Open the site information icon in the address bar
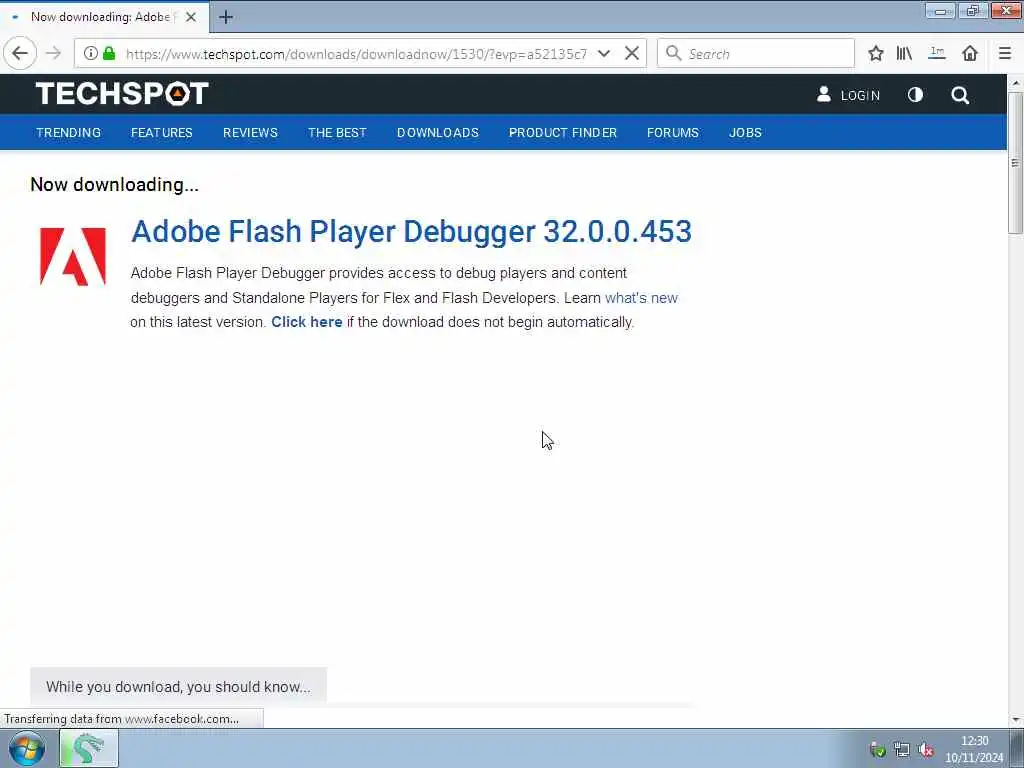The image size is (1024, 768). click(91, 54)
